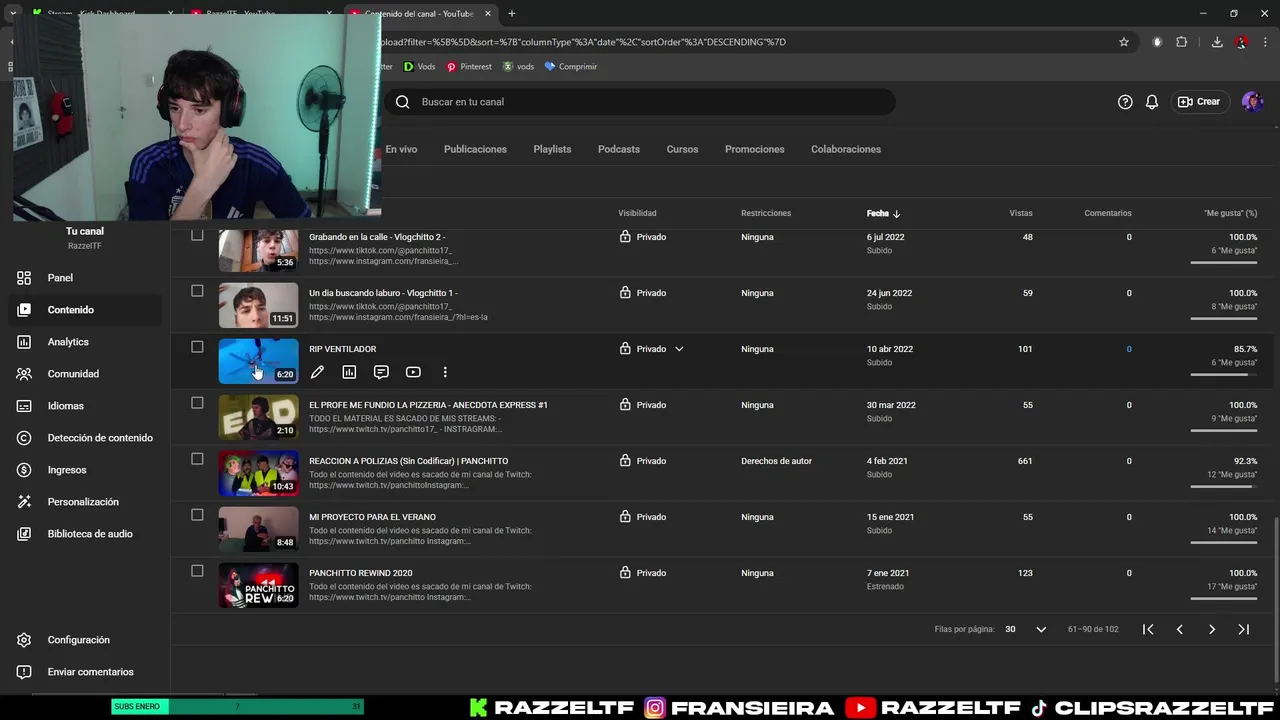The height and width of the screenshot is (720, 1280).
Task: Open options menu for RIP VENTILADOR
Action: (445, 372)
